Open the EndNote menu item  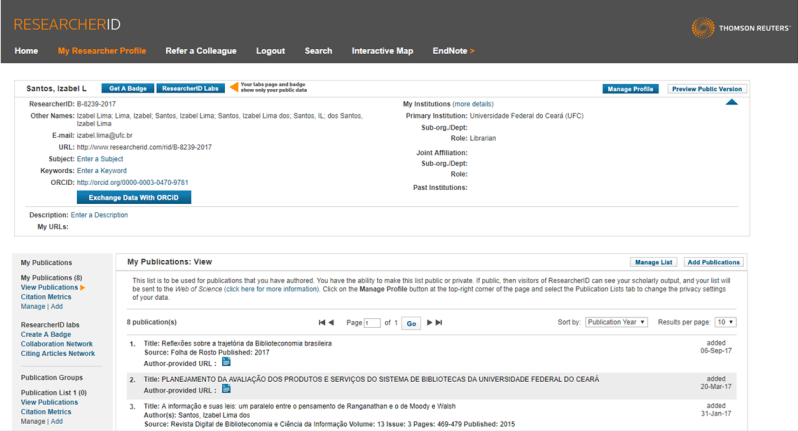(453, 51)
